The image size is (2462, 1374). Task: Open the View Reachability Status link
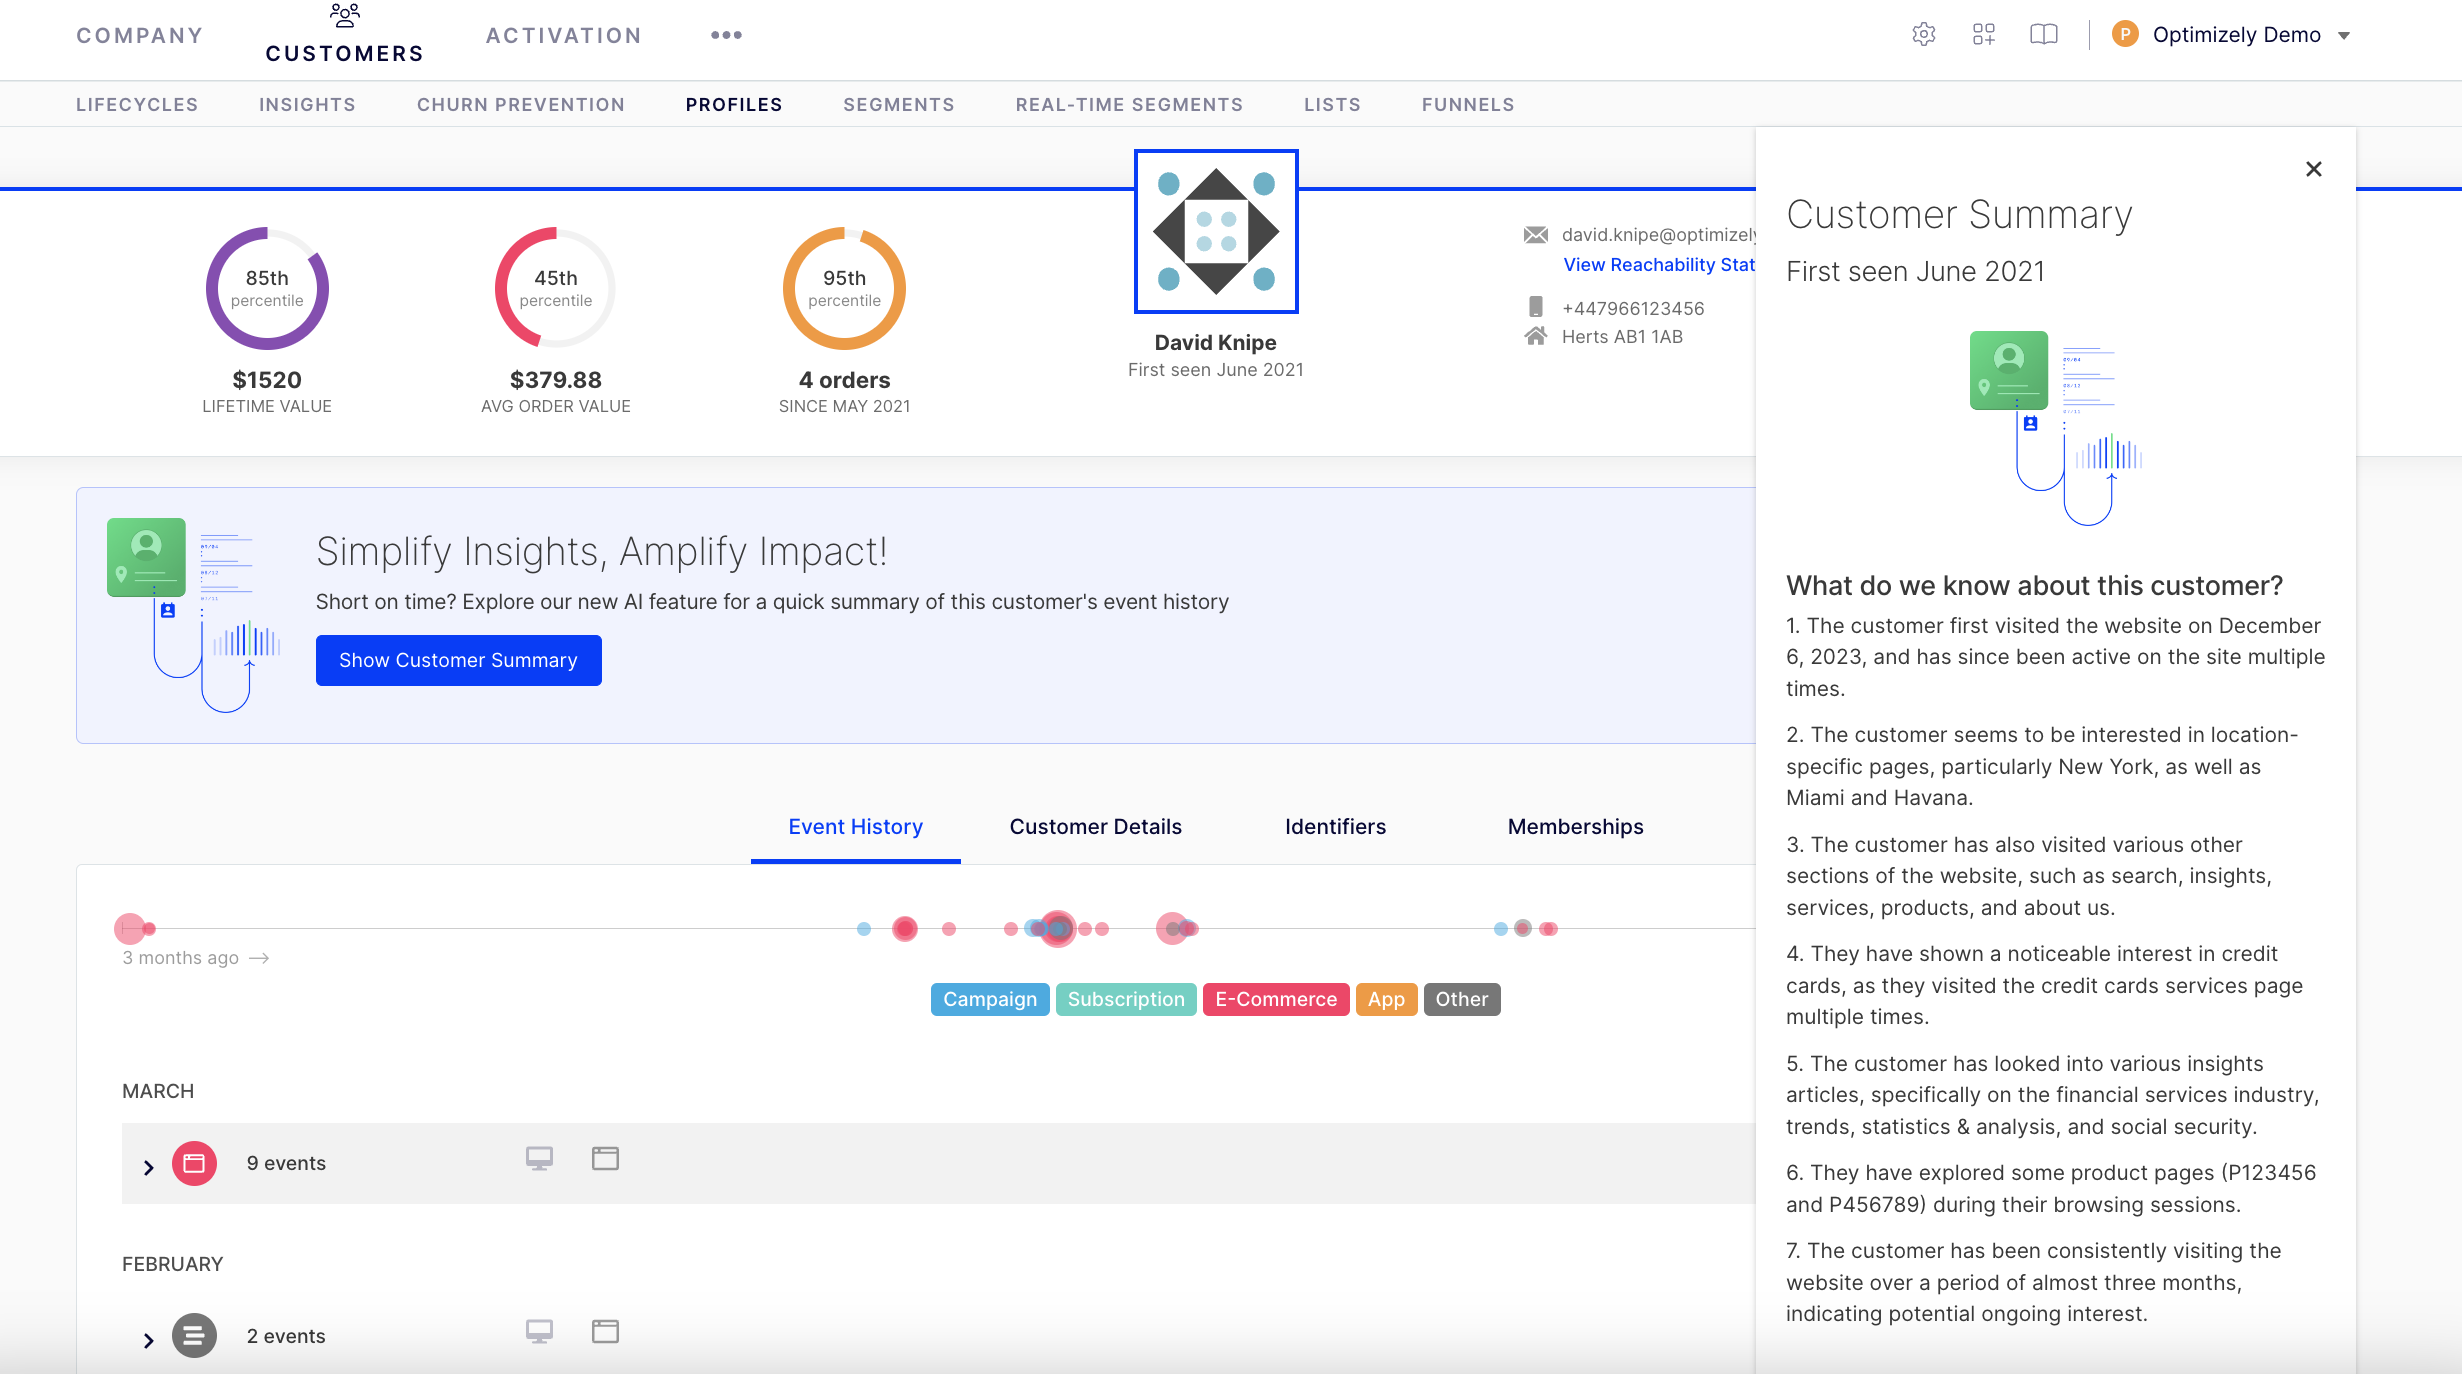pyautogui.click(x=1658, y=264)
